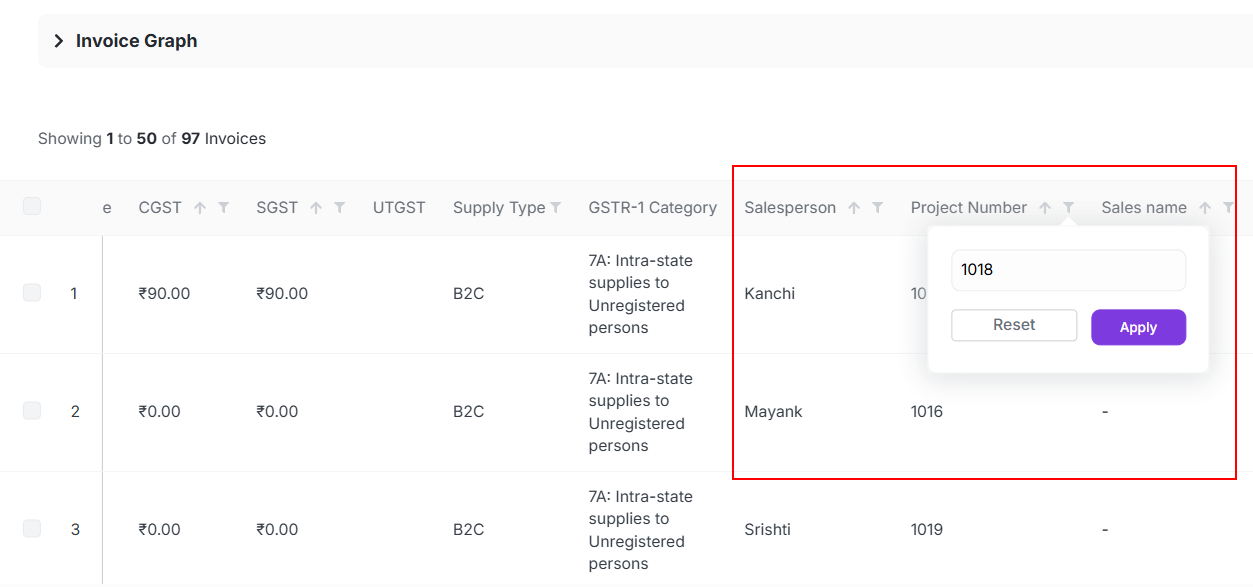The width and height of the screenshot is (1253, 587).
Task: Tick the checkbox for row 3
Action: 32,529
